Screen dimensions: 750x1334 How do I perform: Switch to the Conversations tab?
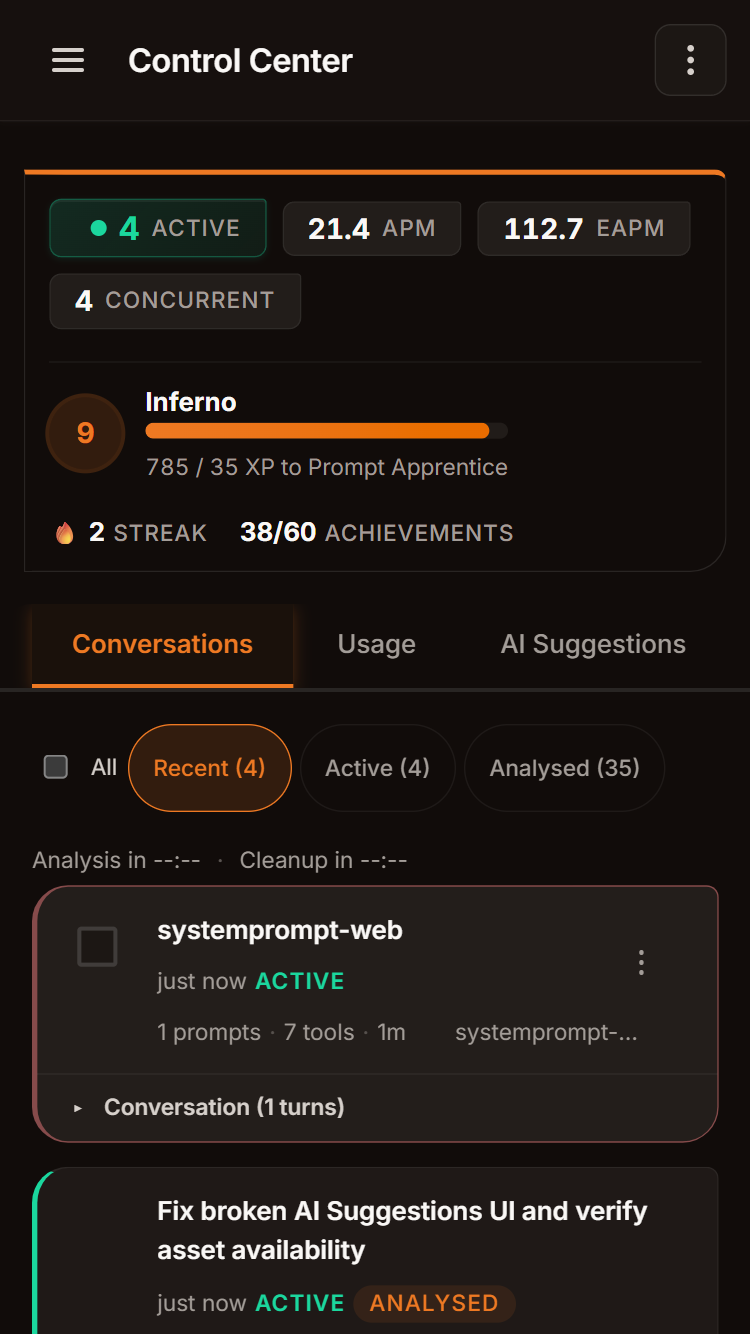(163, 644)
